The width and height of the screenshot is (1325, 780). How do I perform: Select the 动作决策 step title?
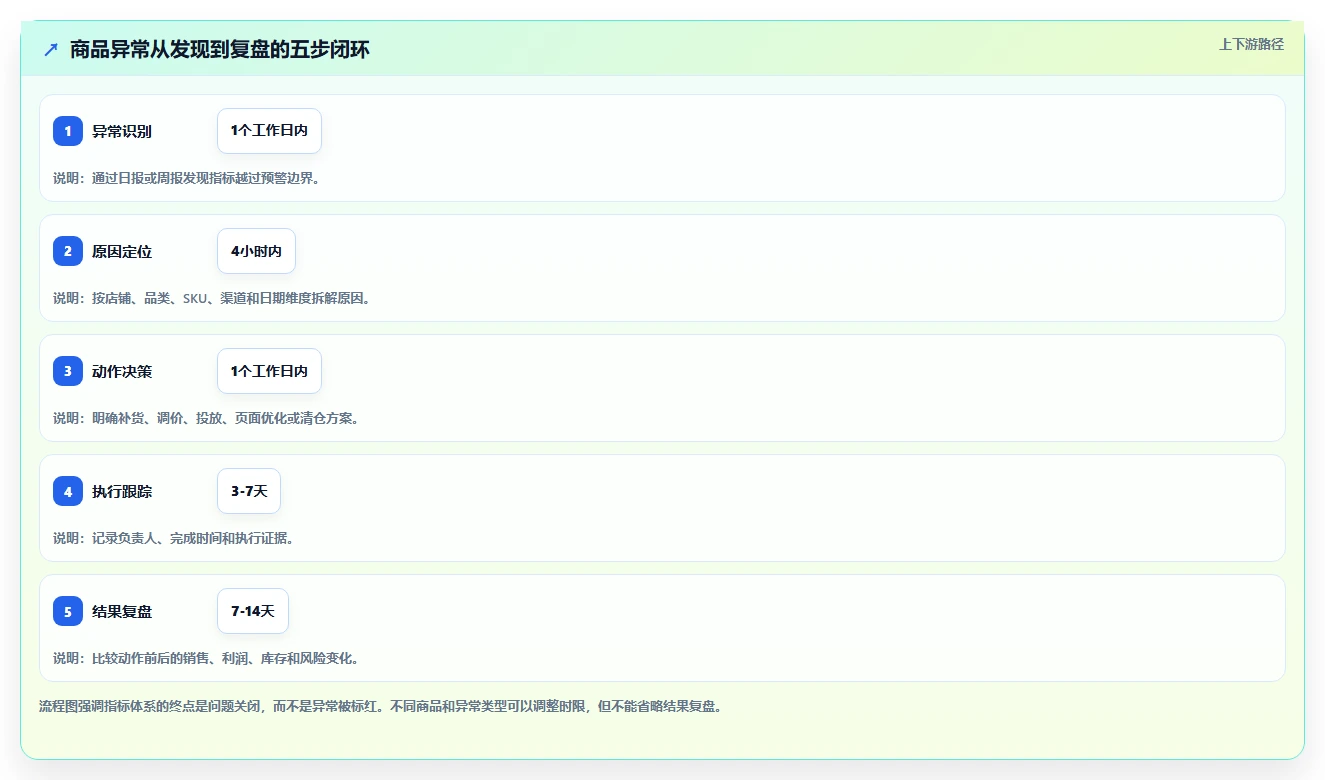coord(122,371)
